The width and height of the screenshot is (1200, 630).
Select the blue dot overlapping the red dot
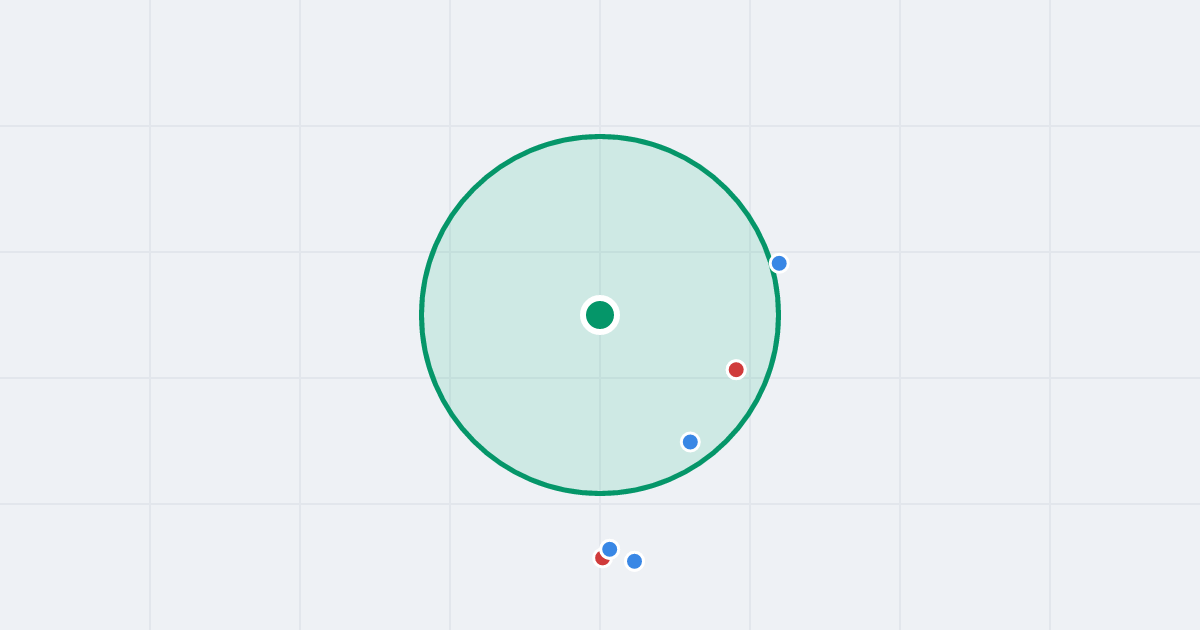(610, 549)
